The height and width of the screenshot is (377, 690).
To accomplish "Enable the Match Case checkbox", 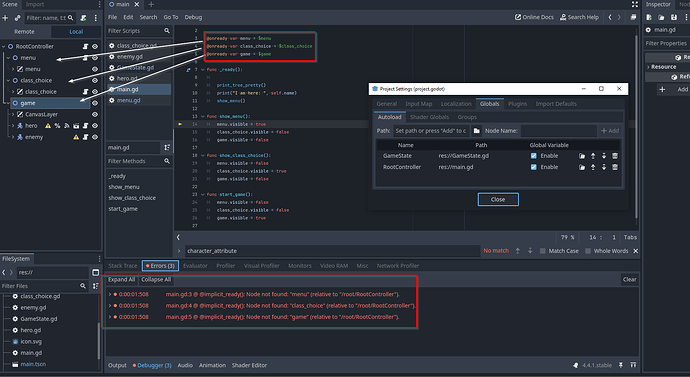I will click(x=543, y=251).
